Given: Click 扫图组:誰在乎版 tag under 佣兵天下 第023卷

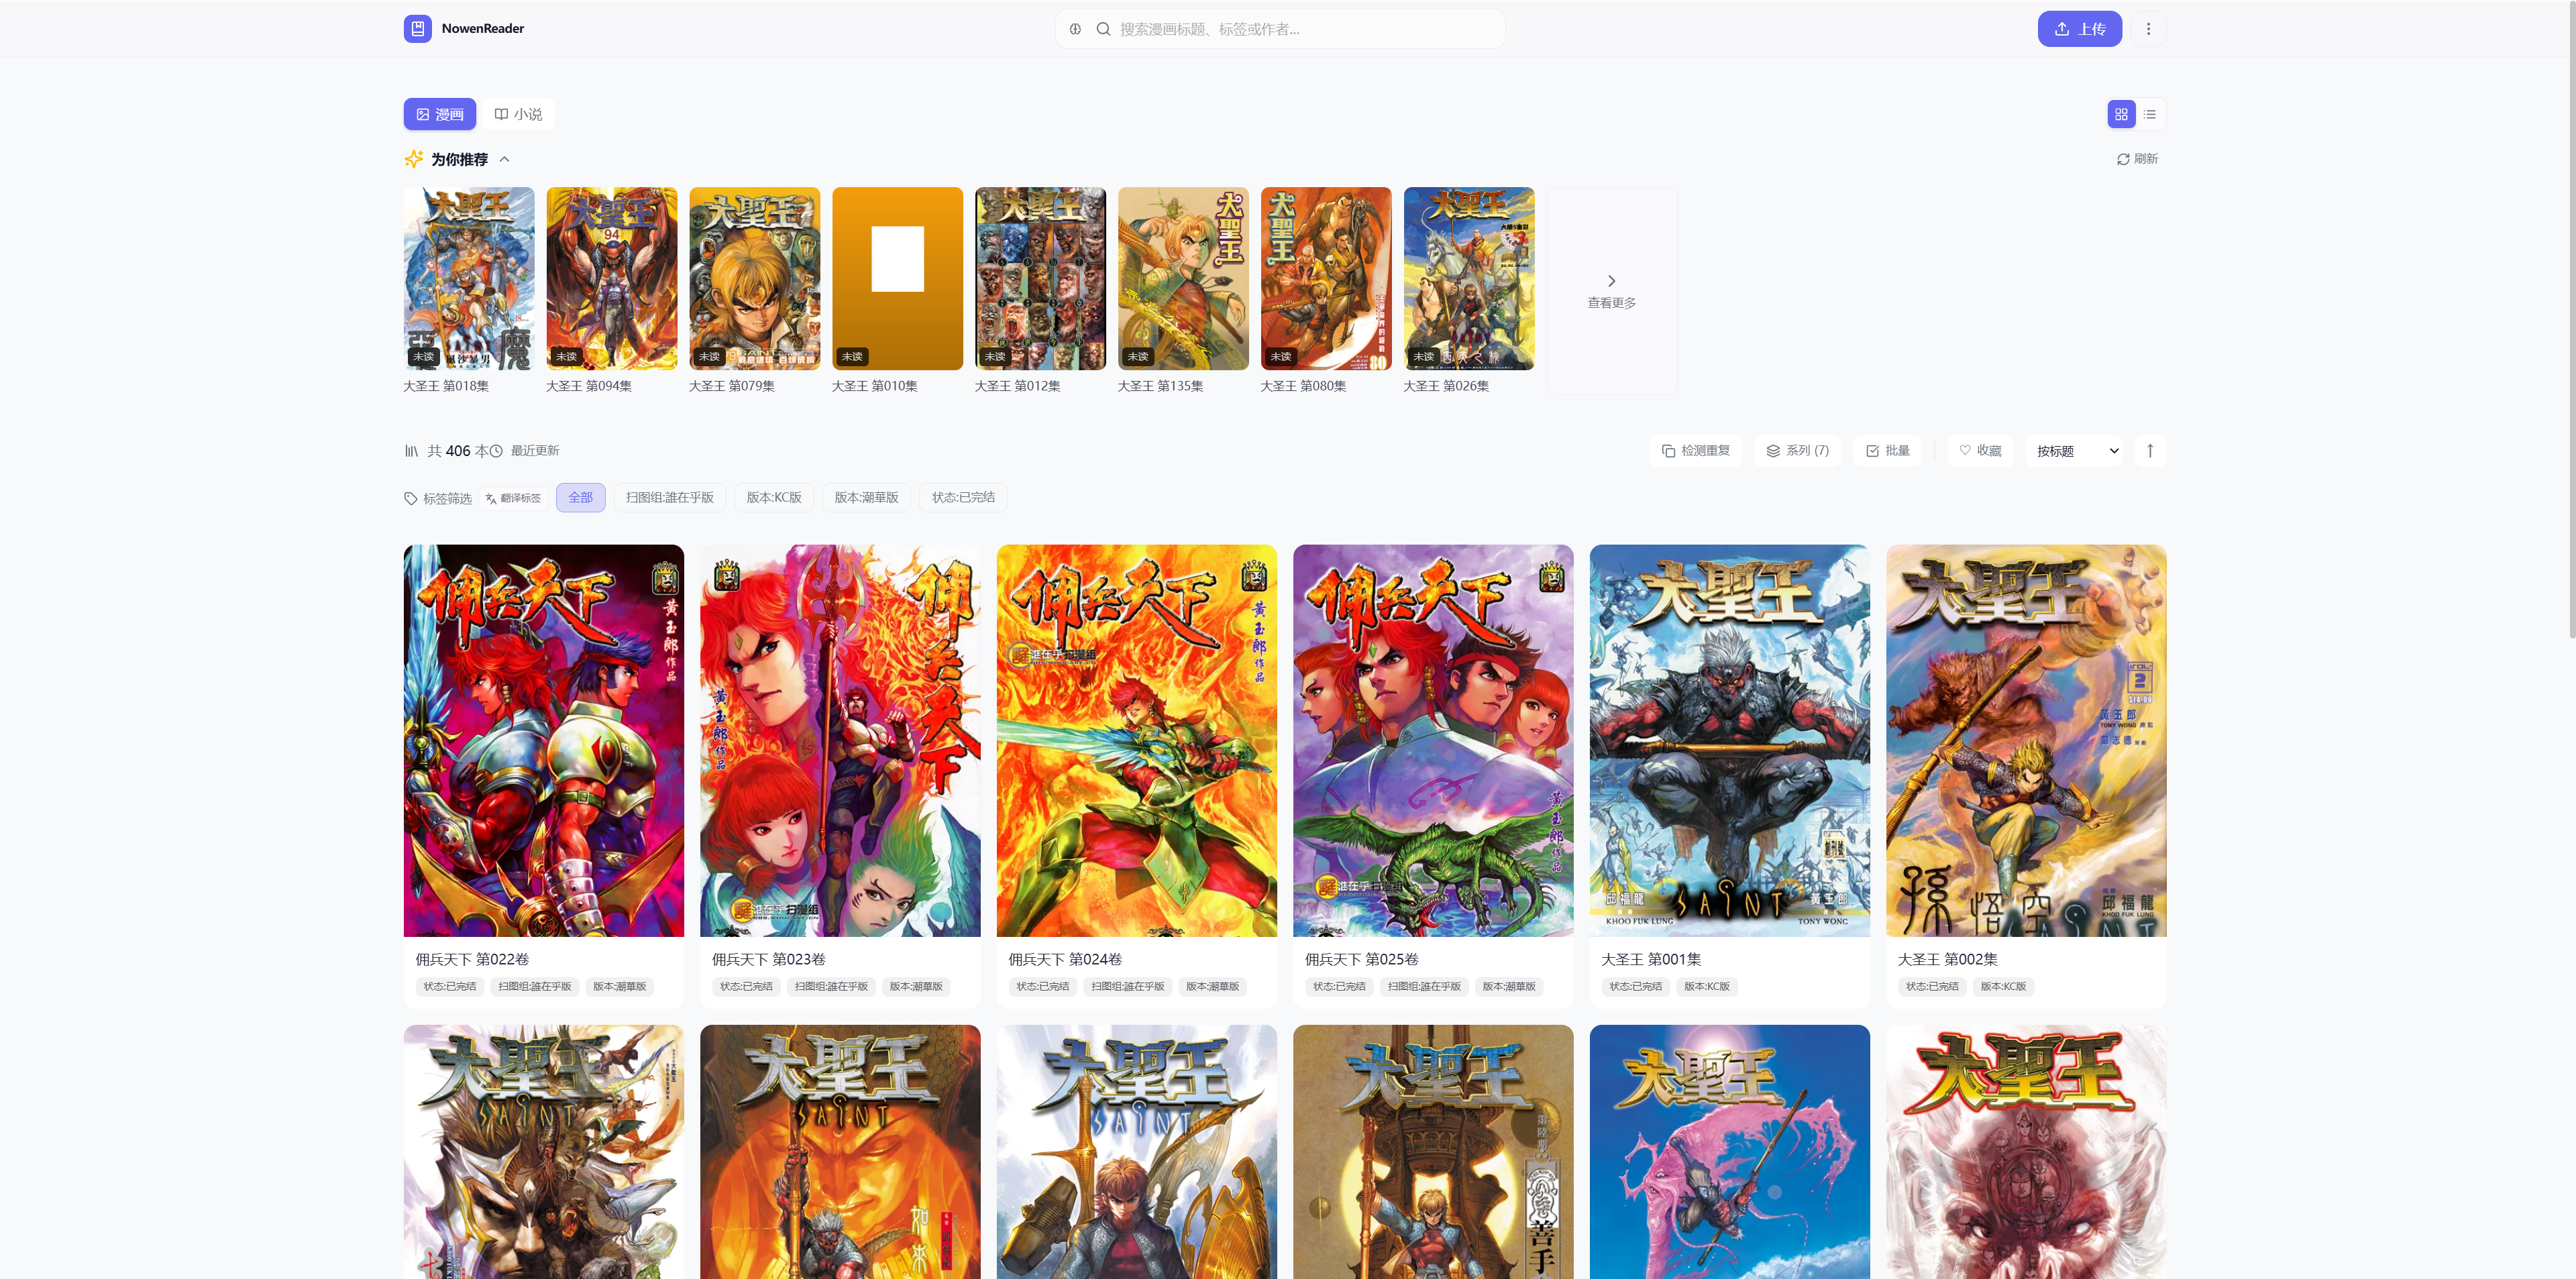Looking at the screenshot, I should point(832,987).
